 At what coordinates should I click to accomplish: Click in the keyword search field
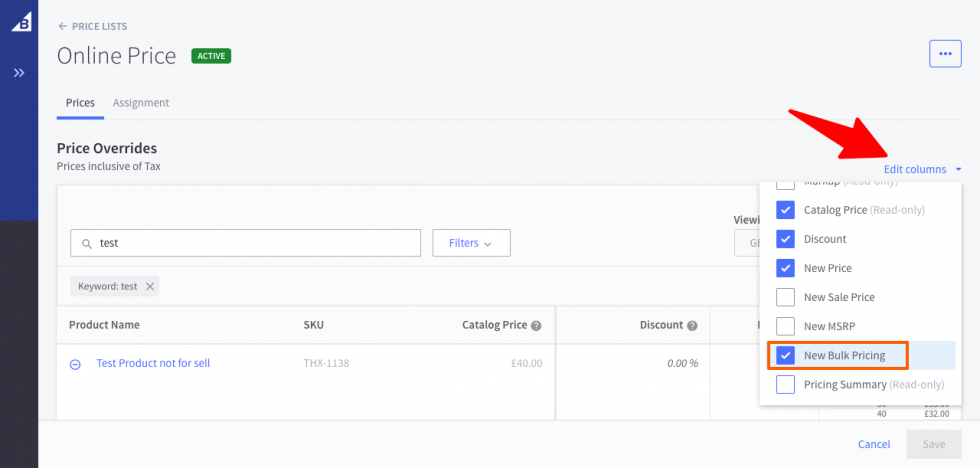click(x=255, y=243)
